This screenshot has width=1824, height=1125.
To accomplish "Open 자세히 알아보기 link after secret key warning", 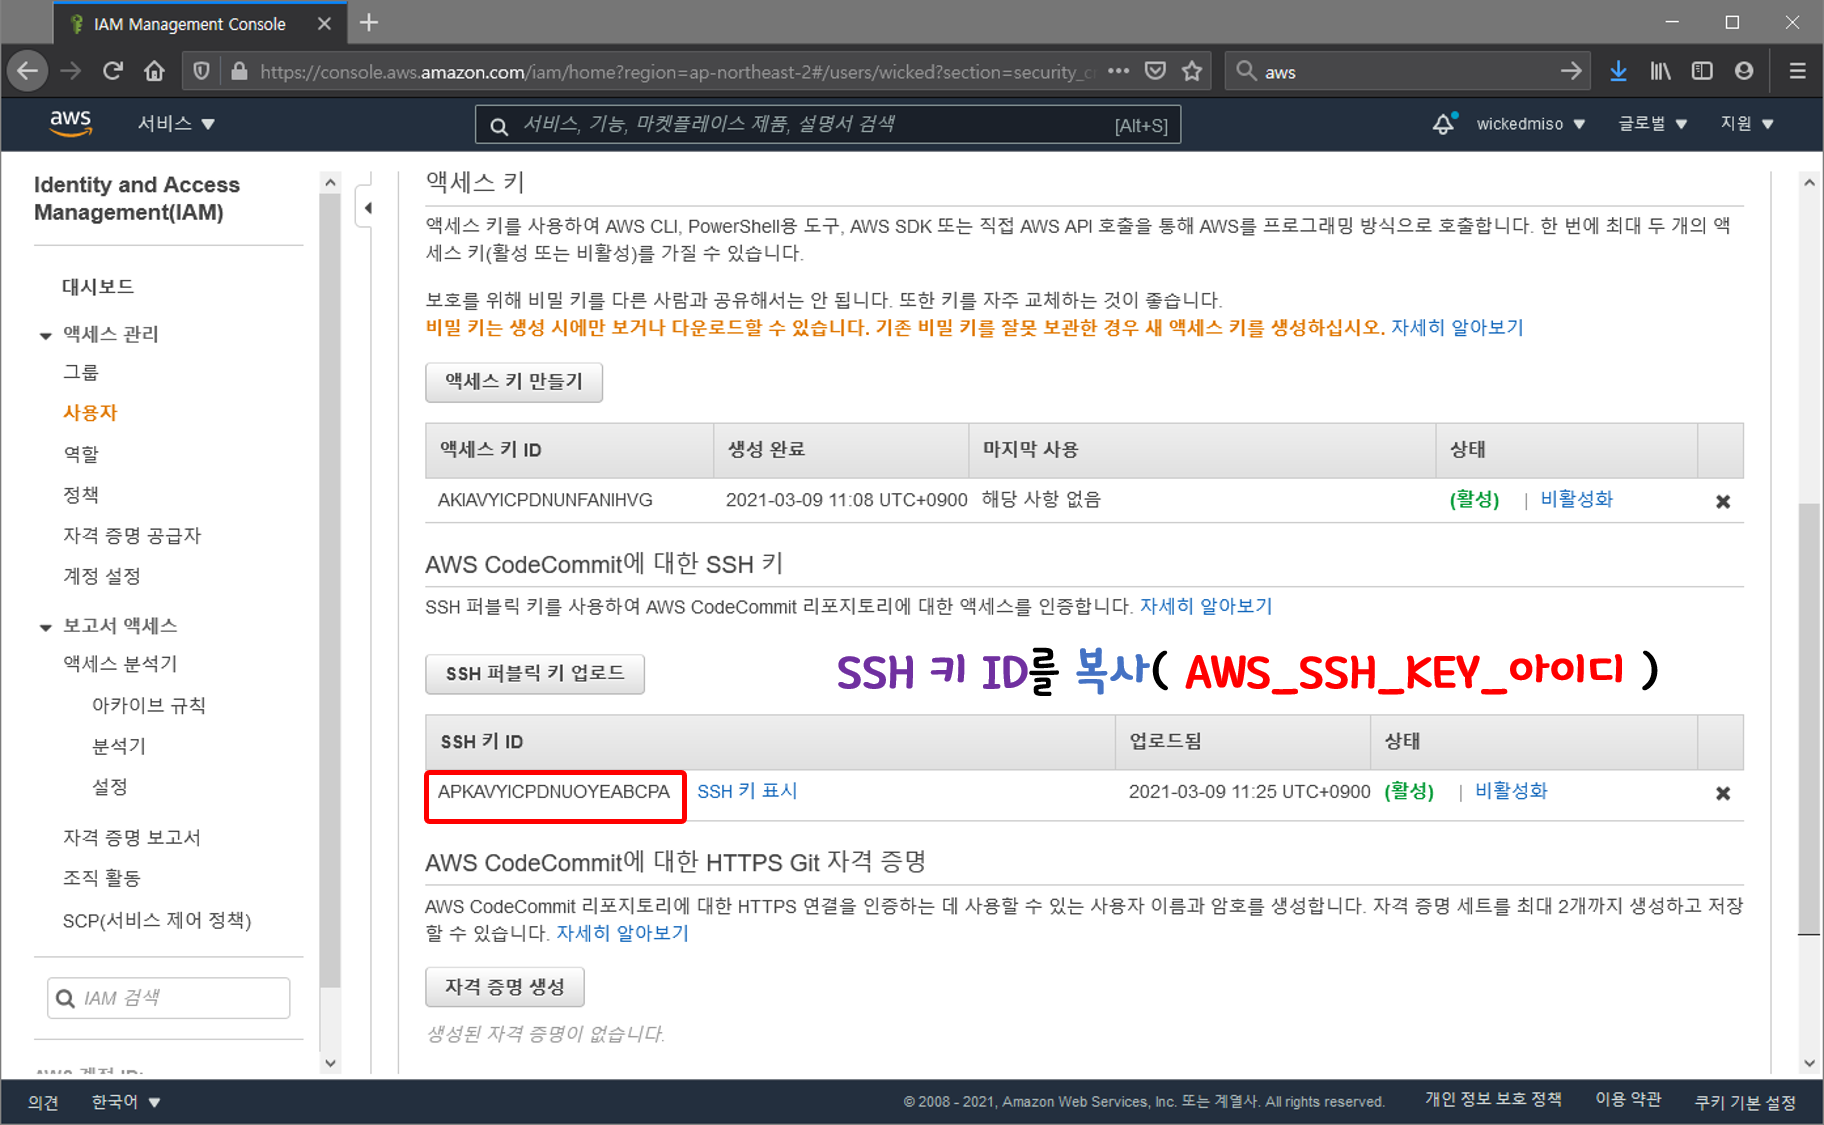I will click(x=1457, y=328).
